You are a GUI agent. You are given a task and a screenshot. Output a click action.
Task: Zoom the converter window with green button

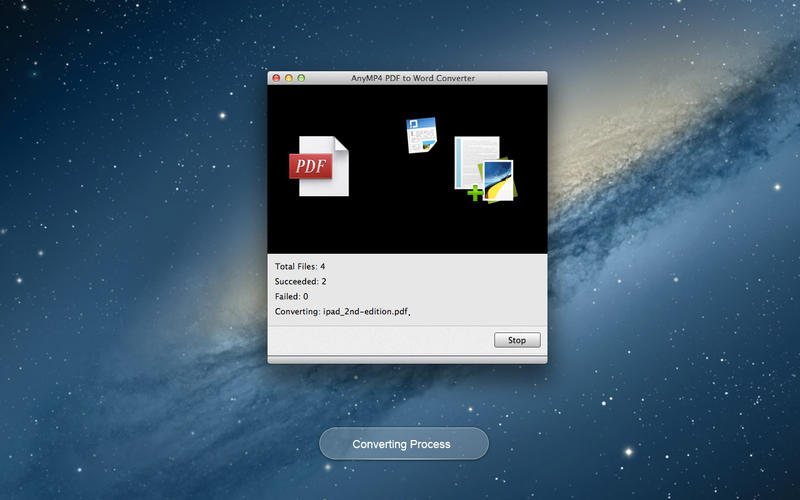click(x=301, y=78)
